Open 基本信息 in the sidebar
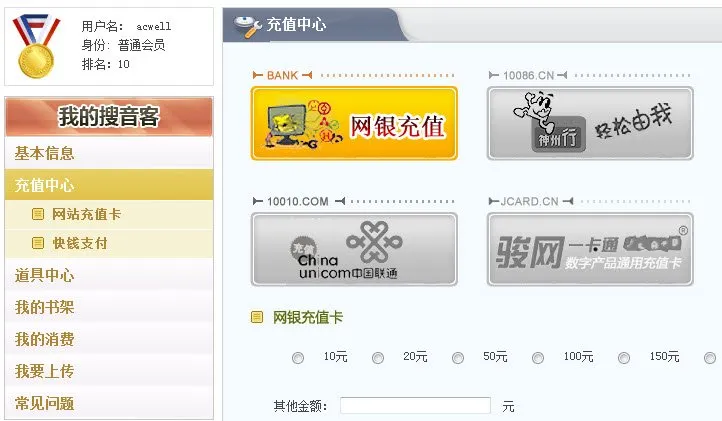Viewport: 722px width, 421px height. [109, 153]
